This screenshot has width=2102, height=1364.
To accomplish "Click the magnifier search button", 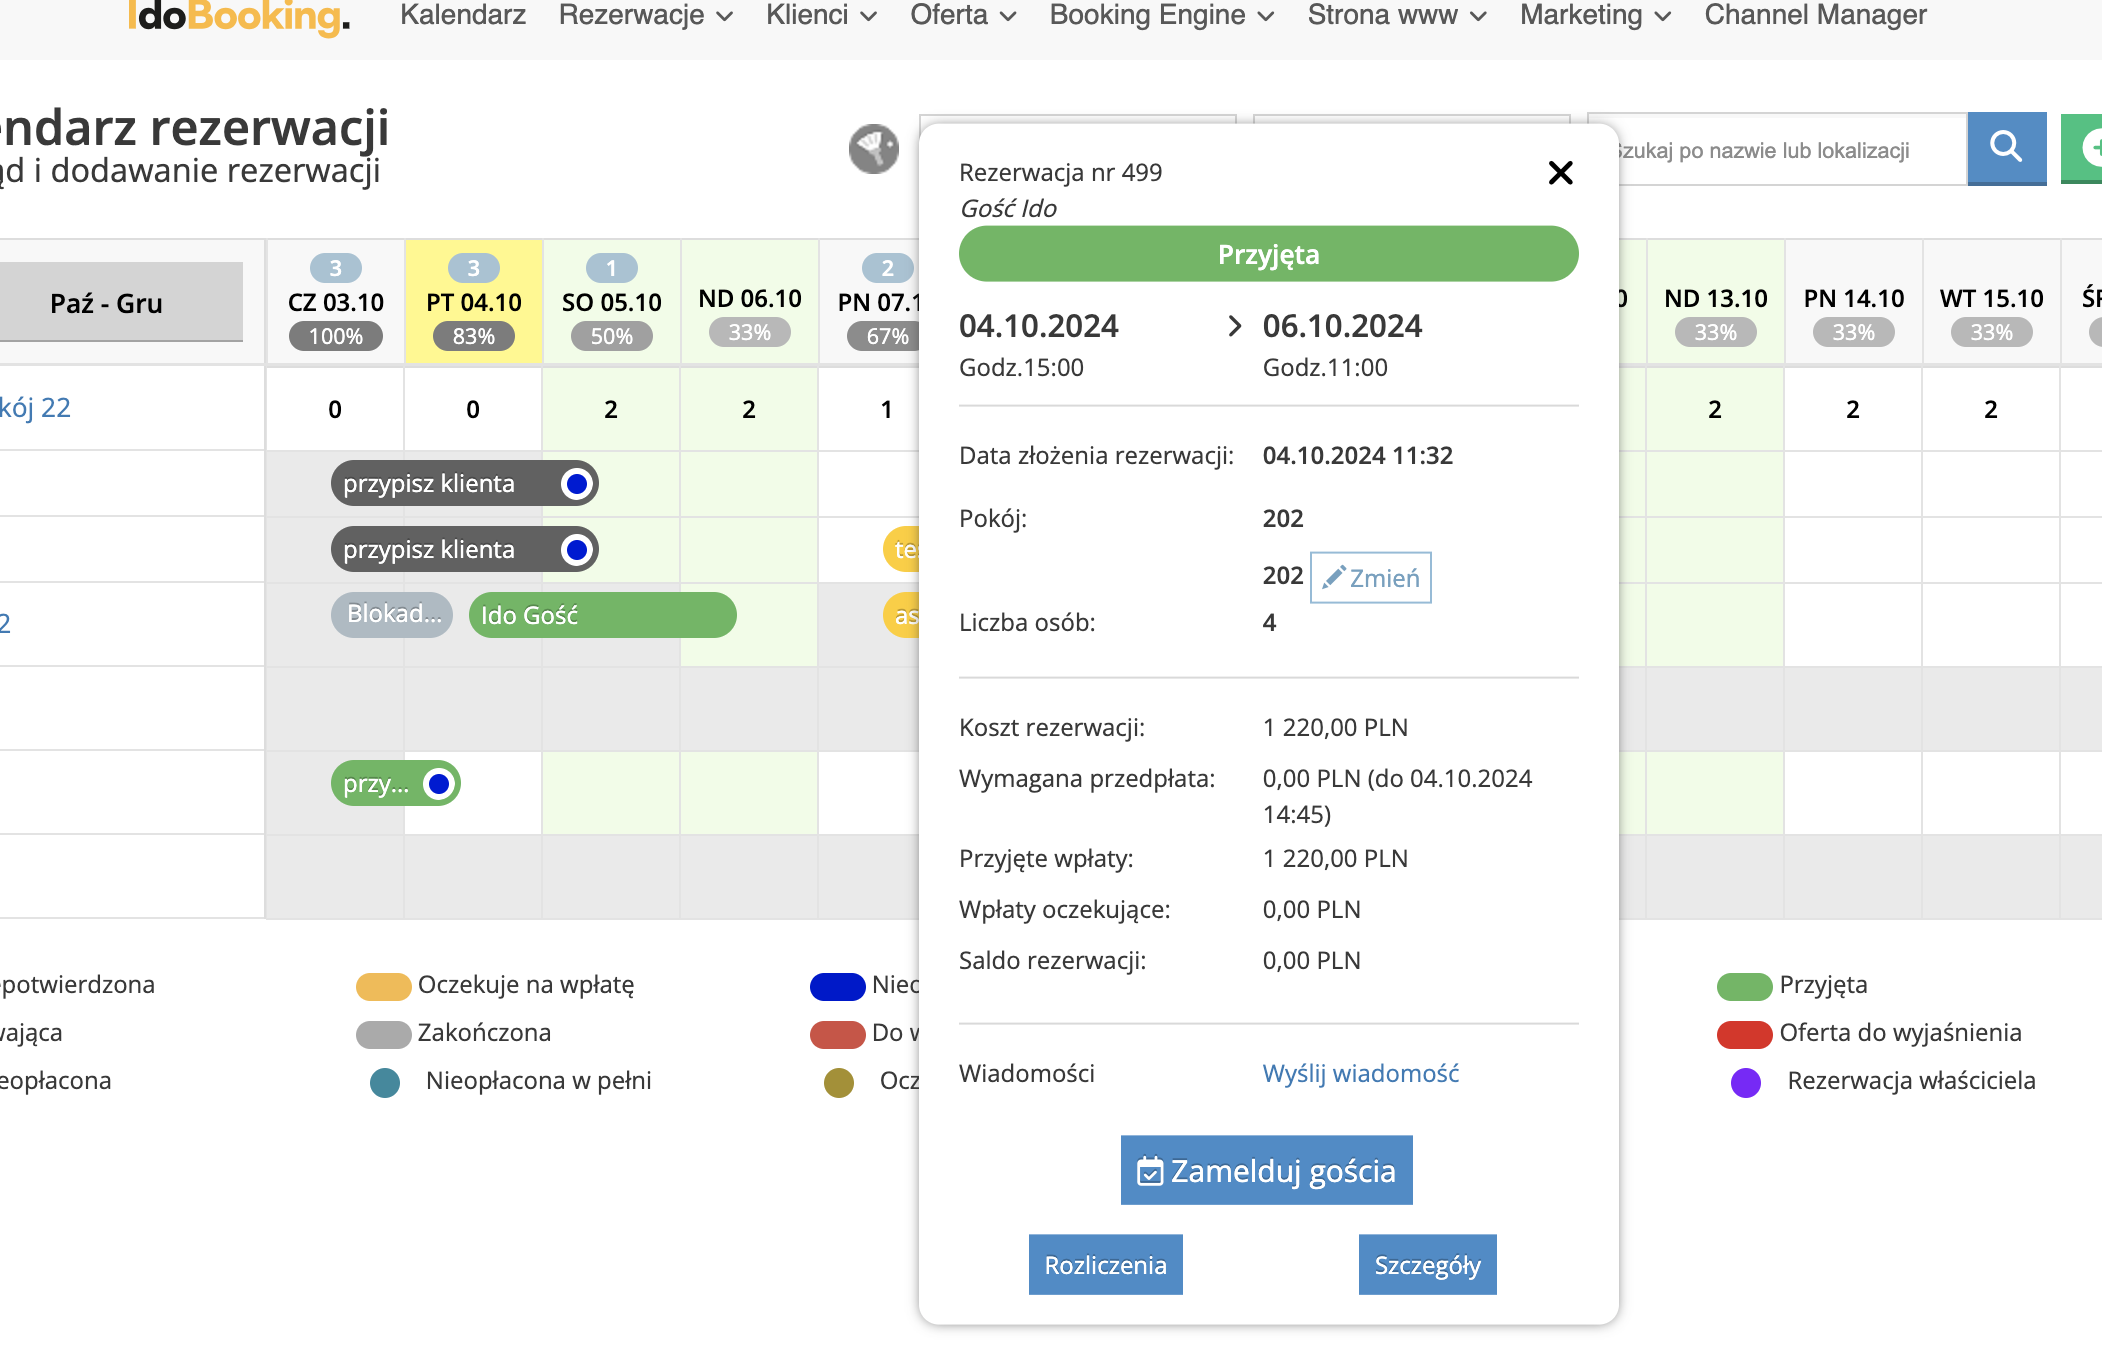I will [2006, 148].
